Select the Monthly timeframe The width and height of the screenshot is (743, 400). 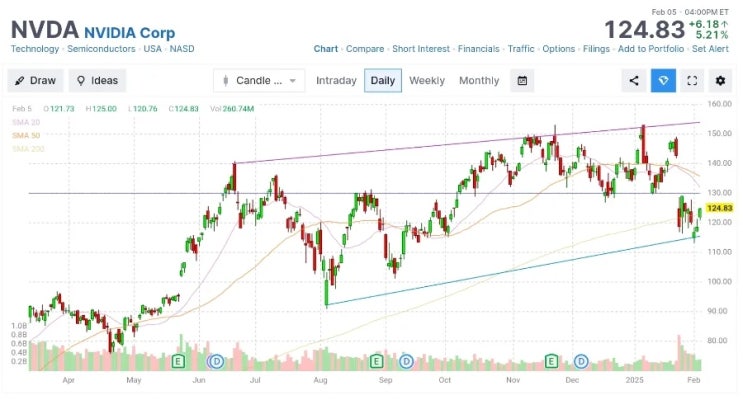point(479,81)
